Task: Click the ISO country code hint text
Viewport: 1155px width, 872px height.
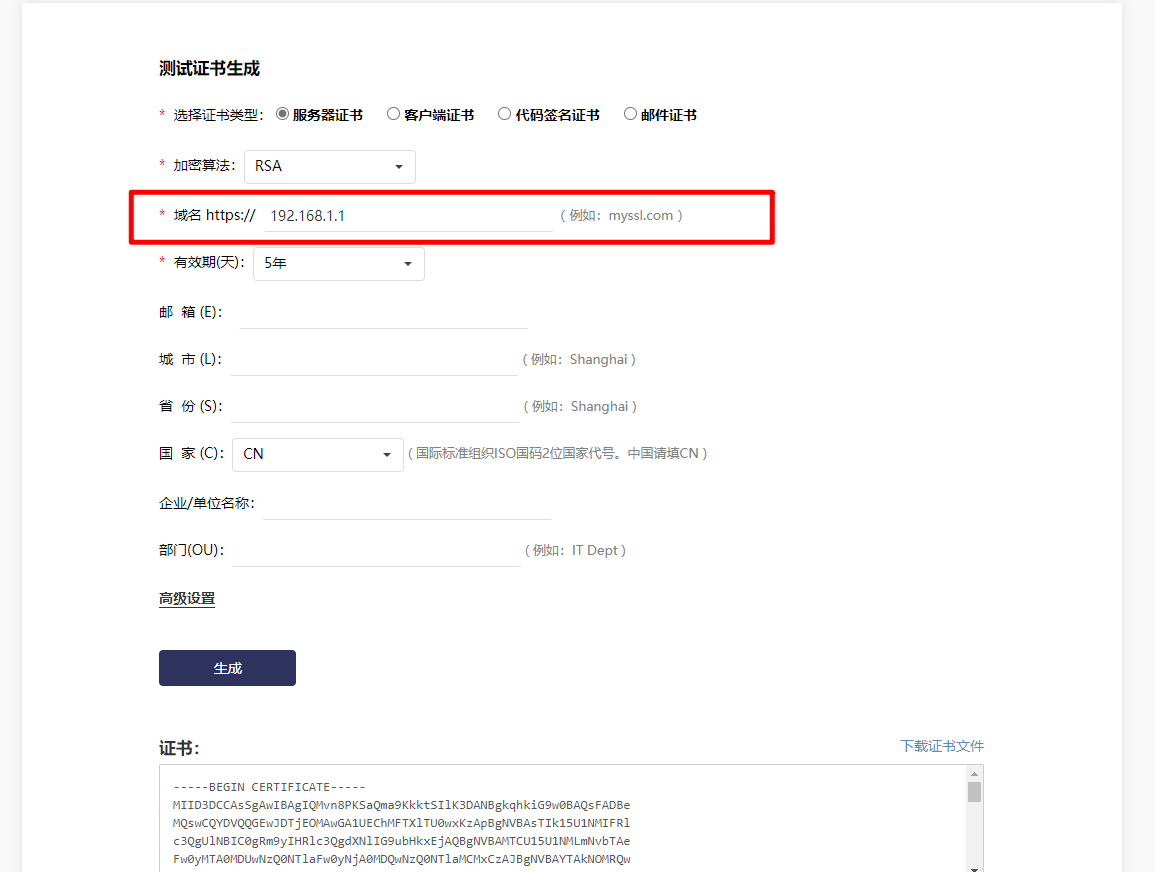Action: click(x=558, y=454)
